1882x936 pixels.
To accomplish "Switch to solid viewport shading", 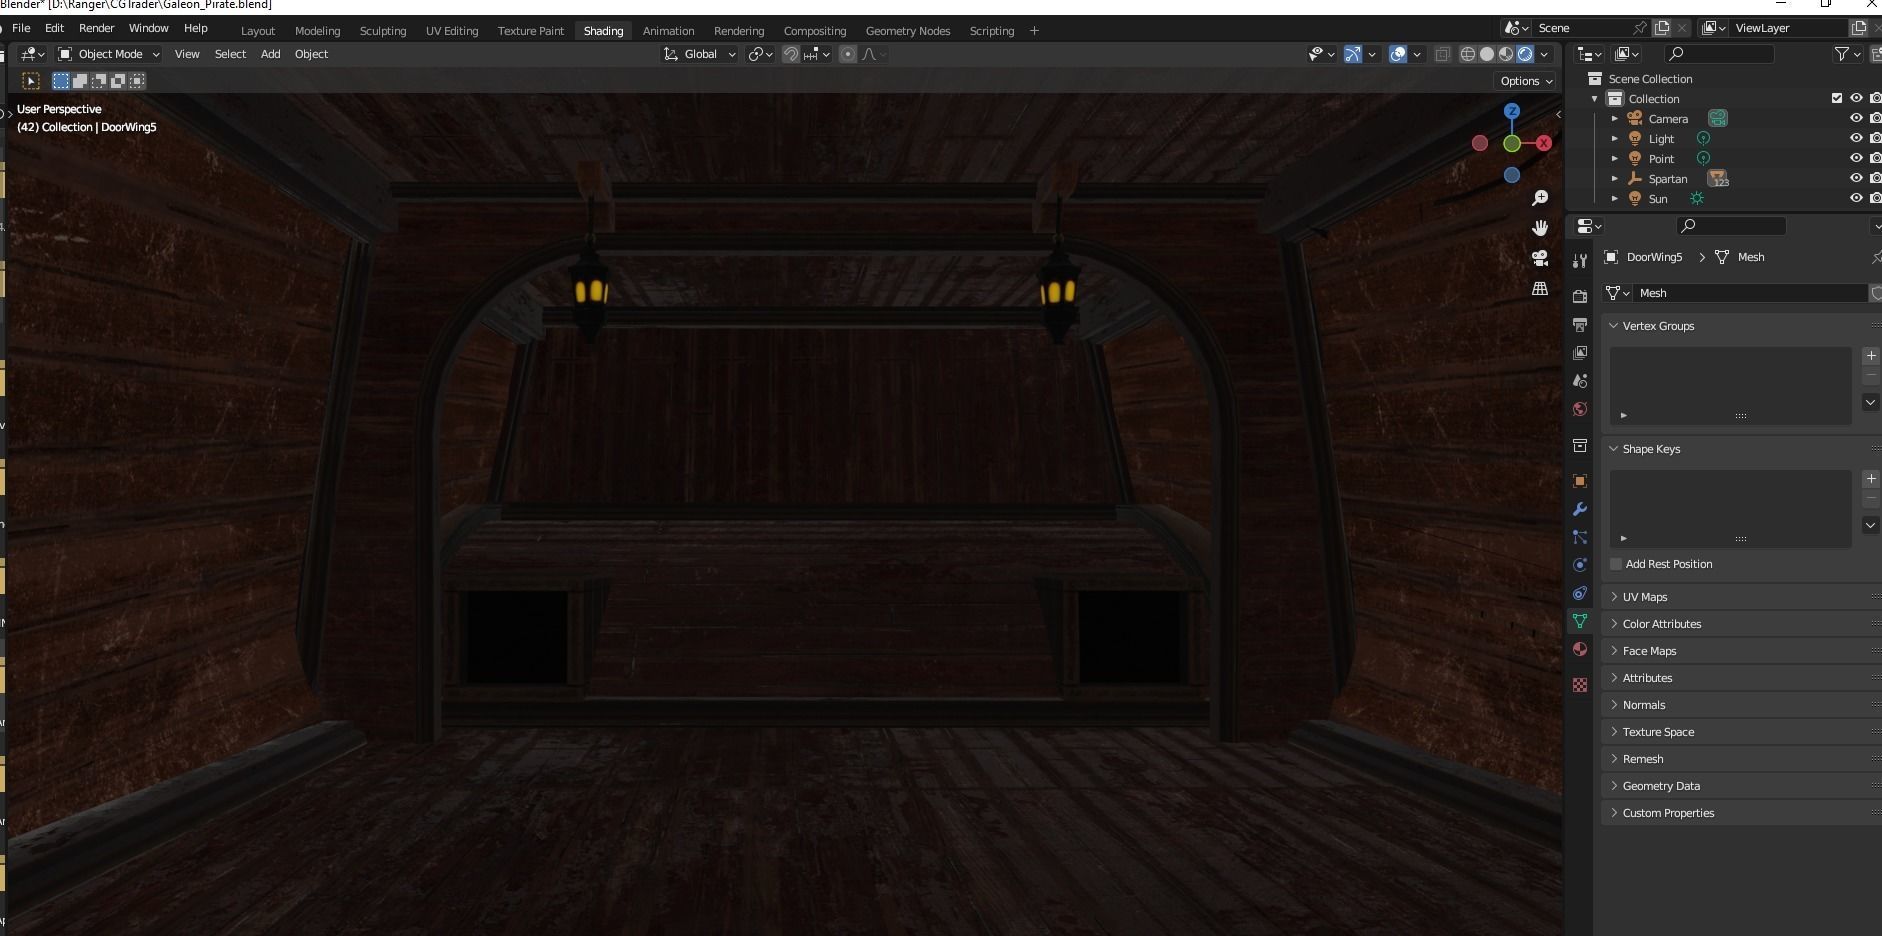I will pos(1487,54).
